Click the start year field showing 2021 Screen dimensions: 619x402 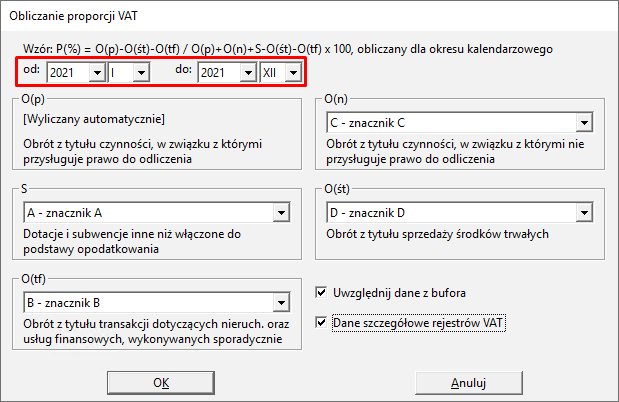(68, 72)
